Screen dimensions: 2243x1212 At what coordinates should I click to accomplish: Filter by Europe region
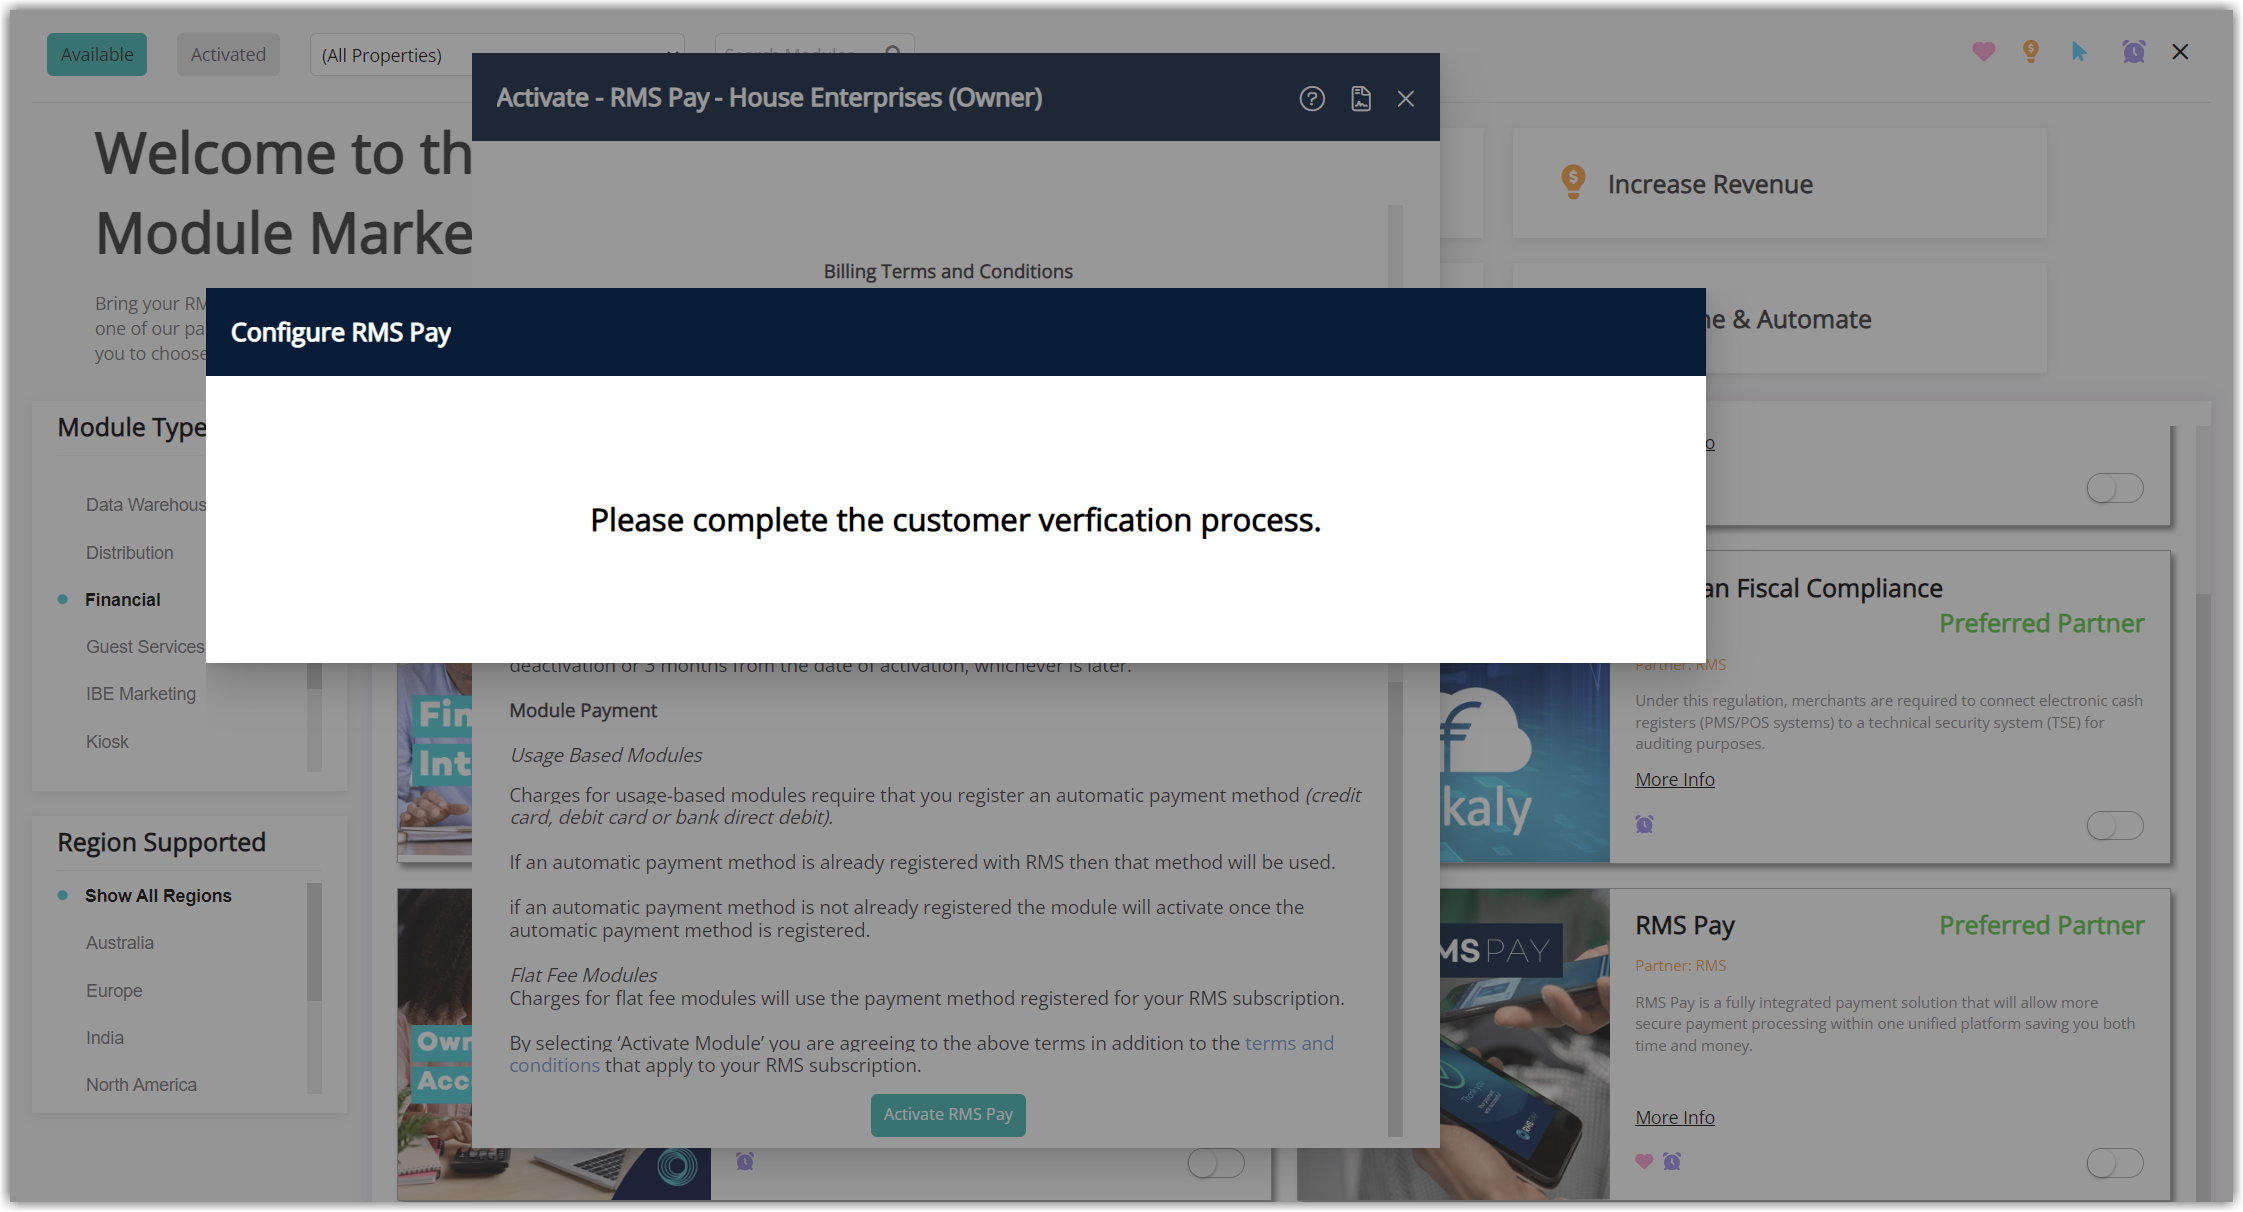(x=114, y=991)
